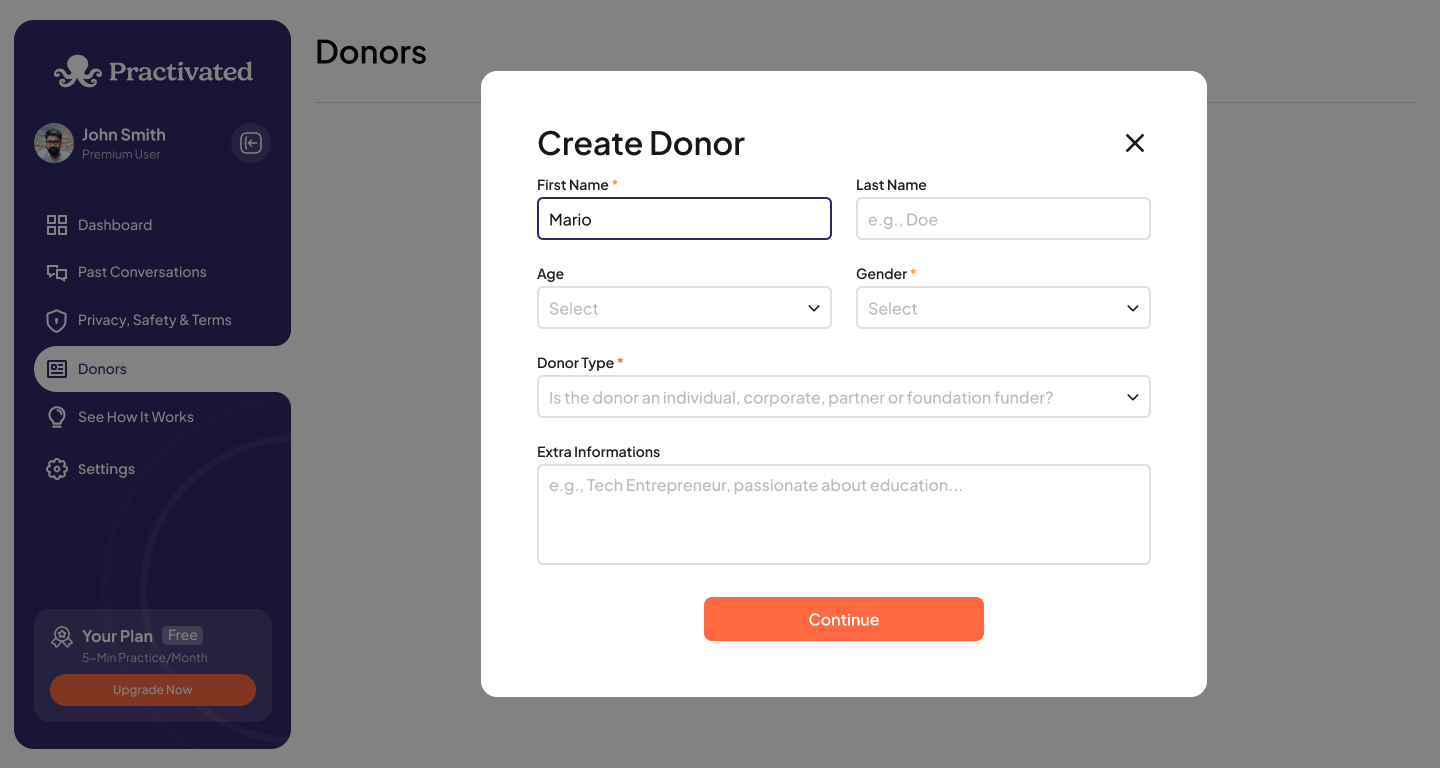Click the Donors card icon
This screenshot has width=1440, height=768.
point(57,369)
